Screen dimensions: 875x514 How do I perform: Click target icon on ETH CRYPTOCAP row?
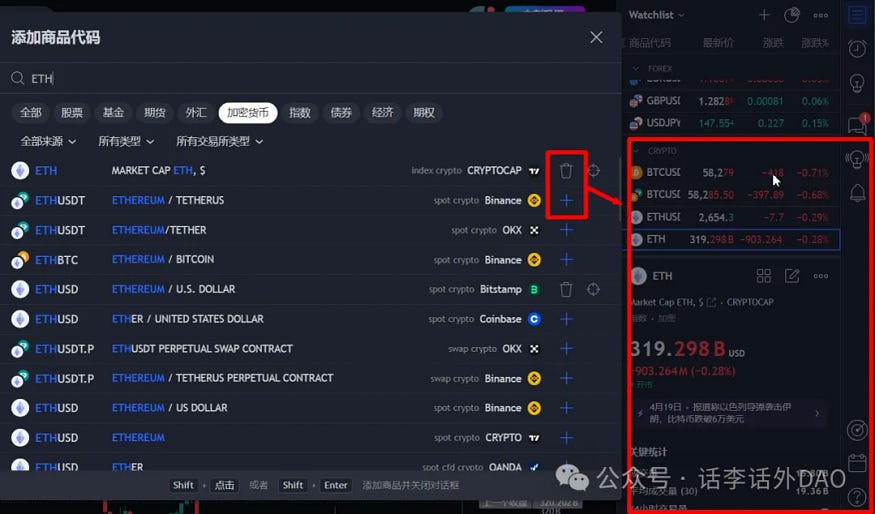(x=593, y=171)
